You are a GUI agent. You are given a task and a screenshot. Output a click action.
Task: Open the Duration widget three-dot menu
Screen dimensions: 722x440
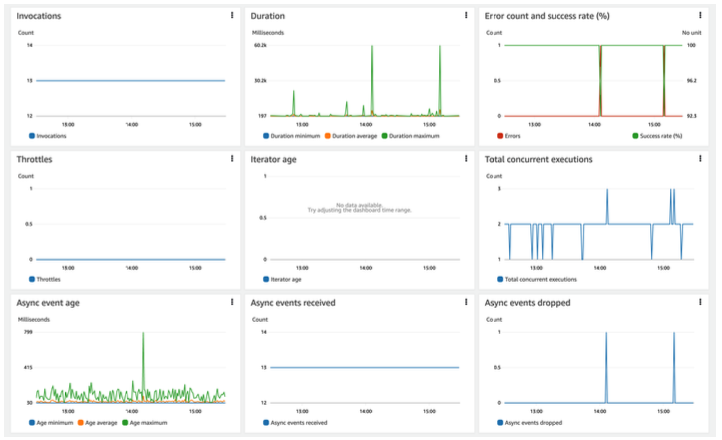point(466,15)
